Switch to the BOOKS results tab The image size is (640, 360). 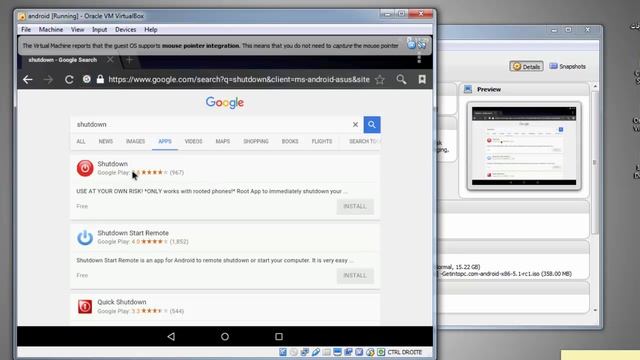290,141
